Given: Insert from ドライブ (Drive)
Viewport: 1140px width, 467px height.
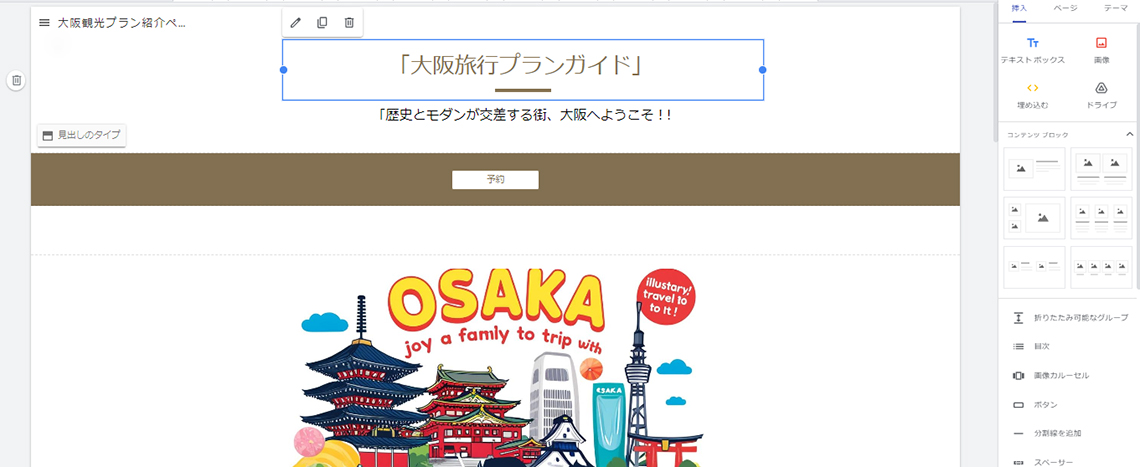Looking at the screenshot, I should [1101, 95].
